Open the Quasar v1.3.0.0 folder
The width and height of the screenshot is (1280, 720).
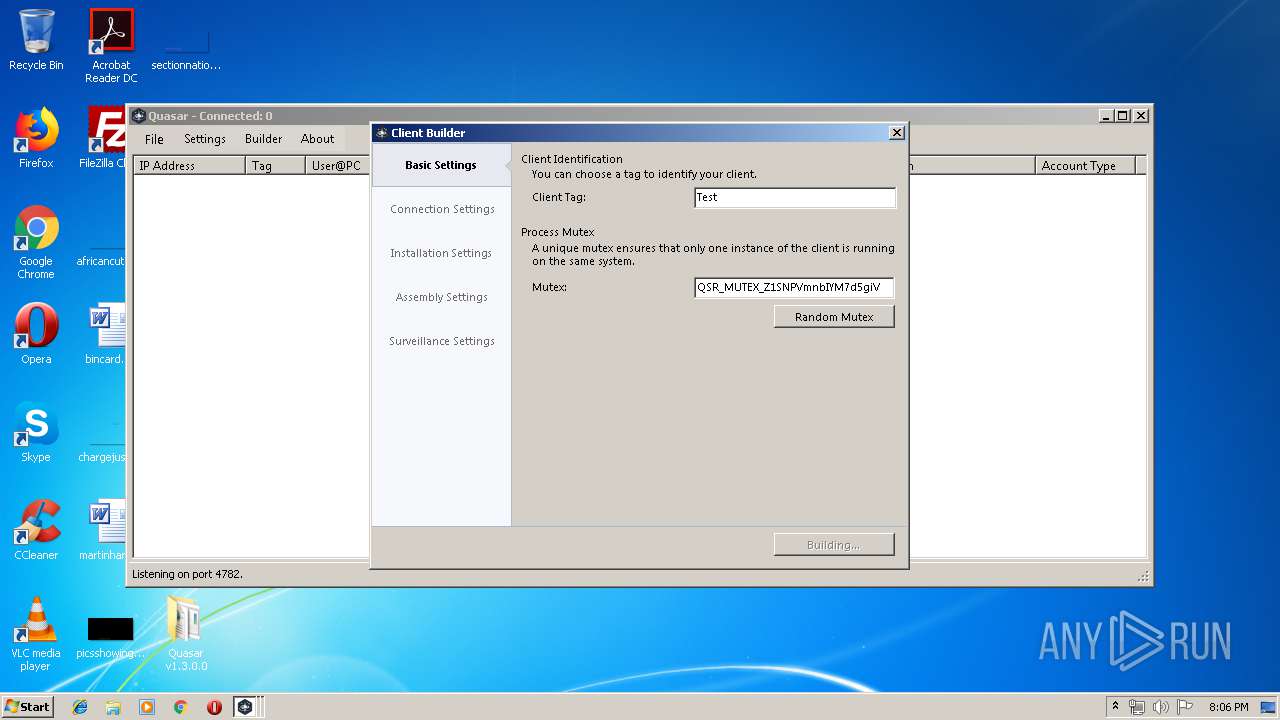click(x=186, y=633)
